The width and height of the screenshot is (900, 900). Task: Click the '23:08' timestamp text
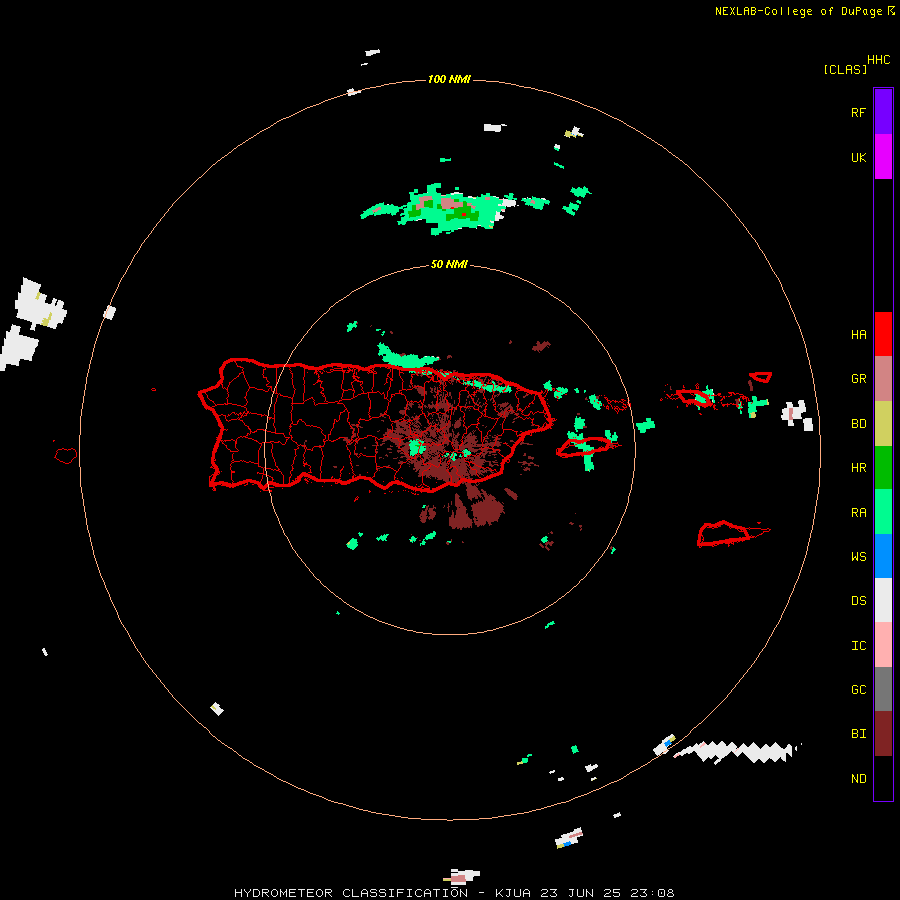pyautogui.click(x=651, y=893)
